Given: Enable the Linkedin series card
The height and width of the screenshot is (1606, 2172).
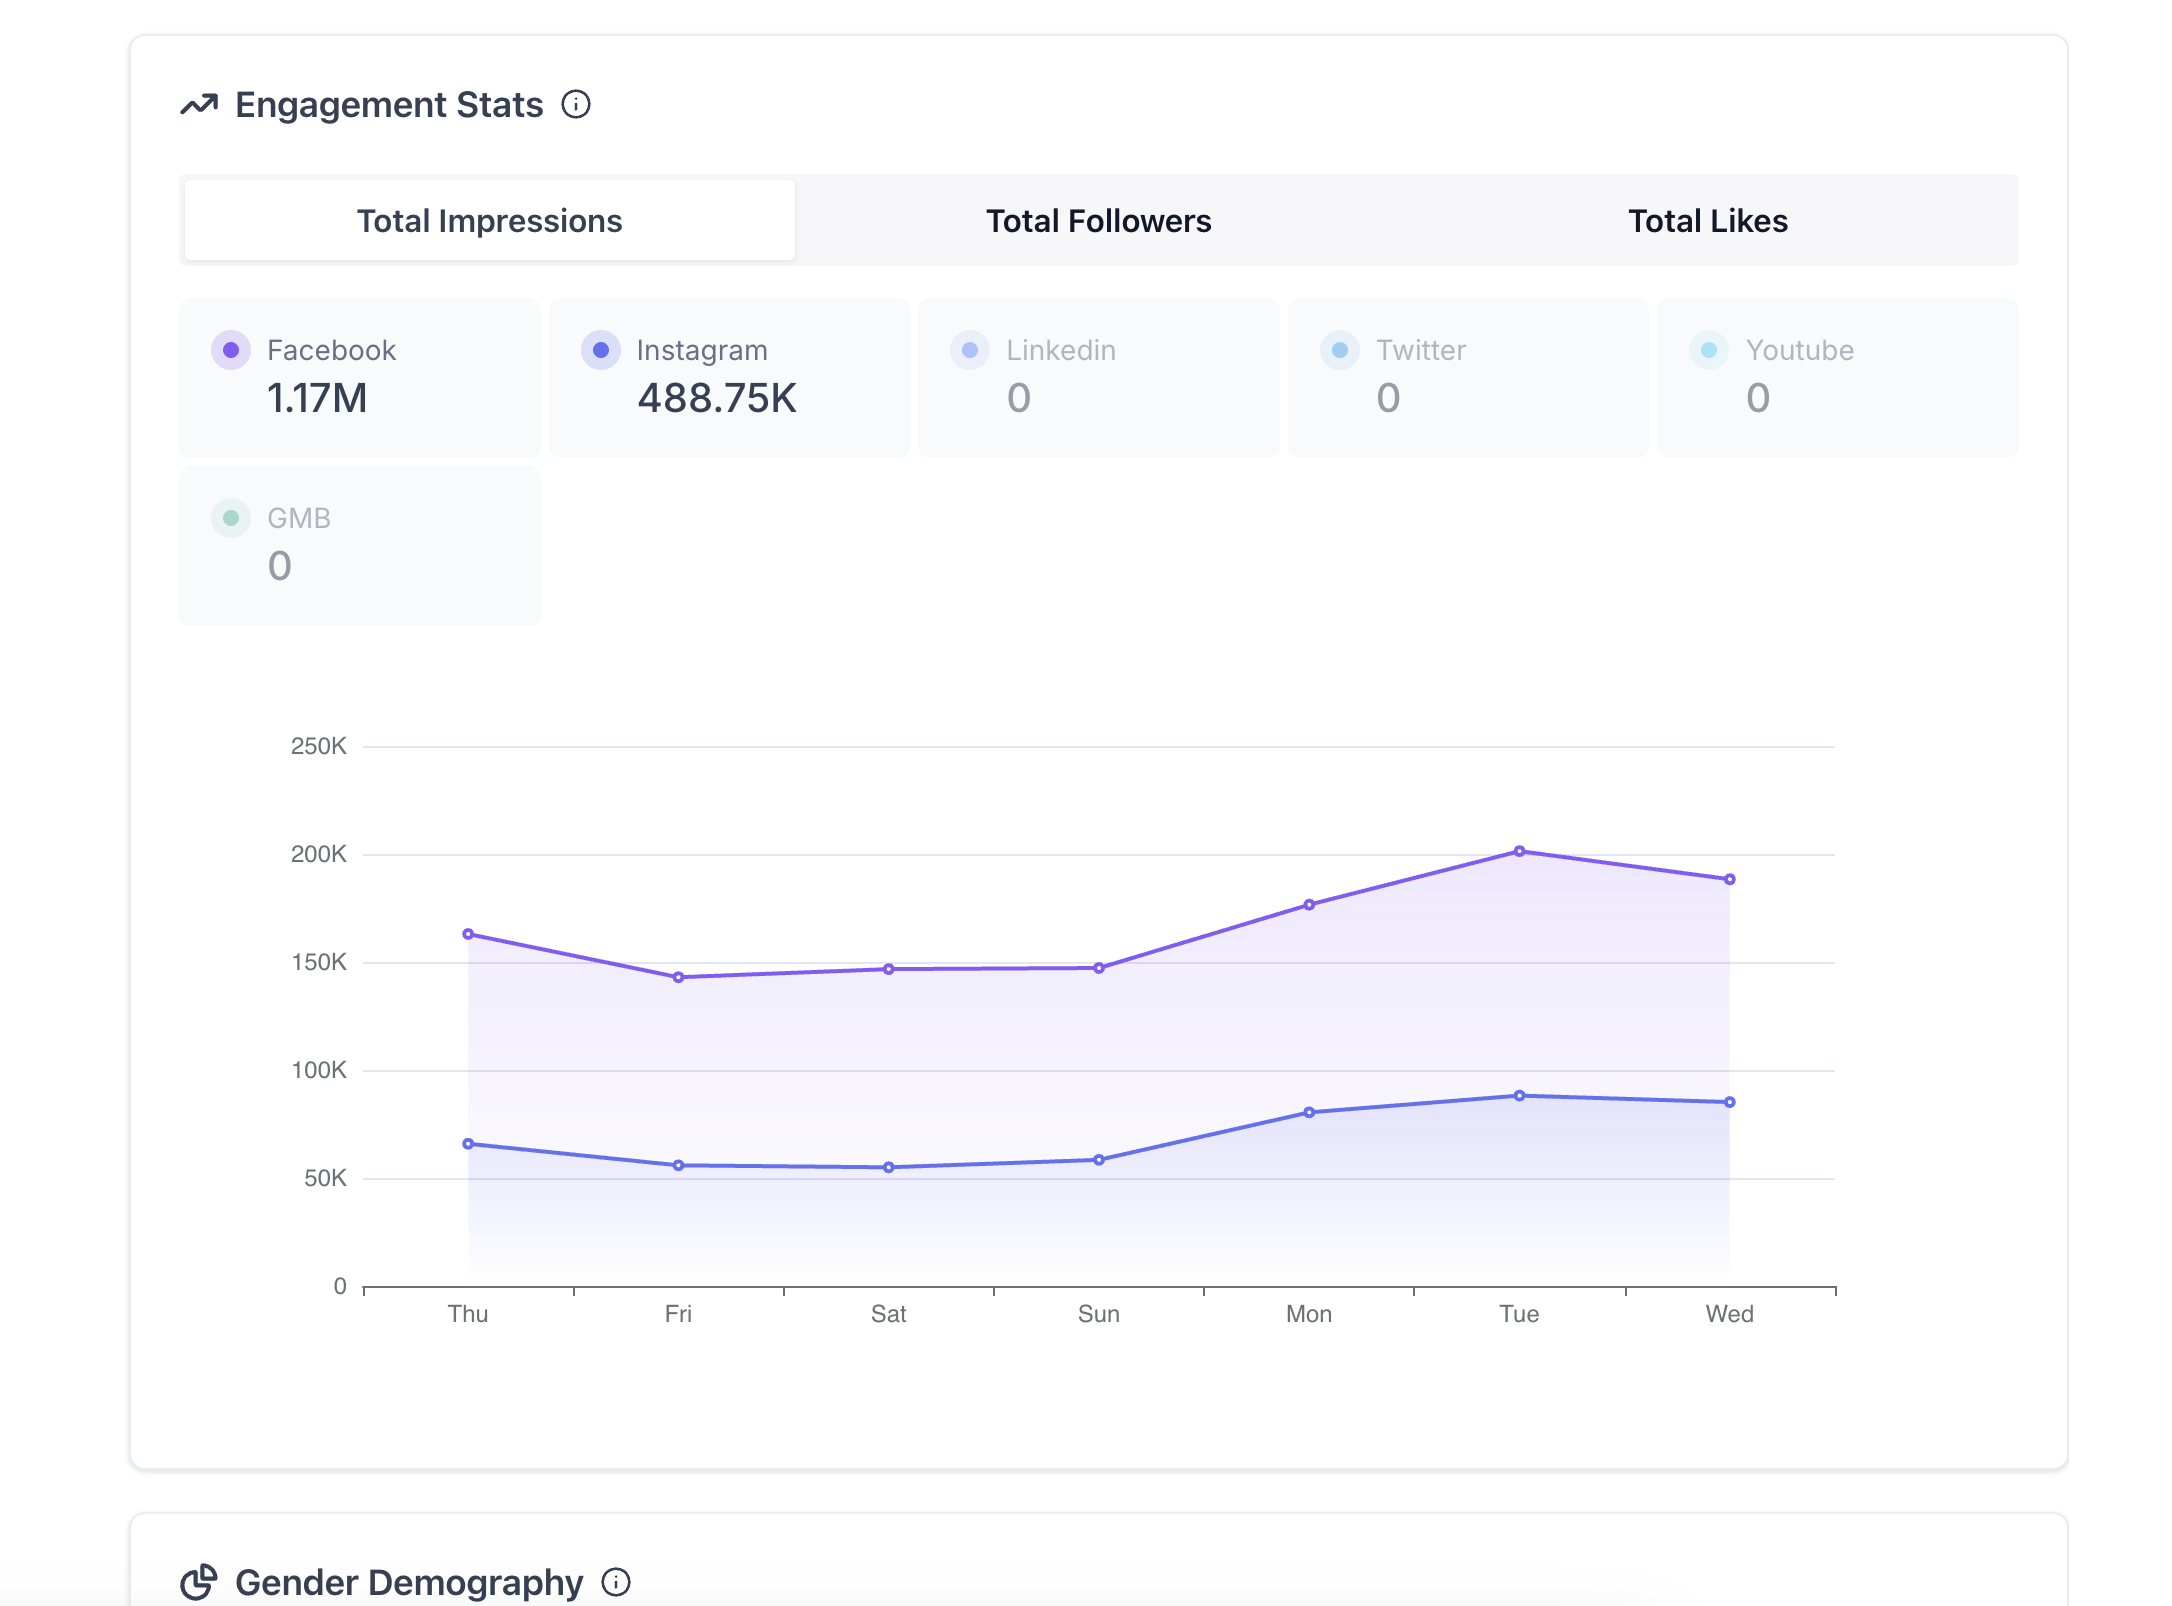Looking at the screenshot, I should coord(1099,378).
